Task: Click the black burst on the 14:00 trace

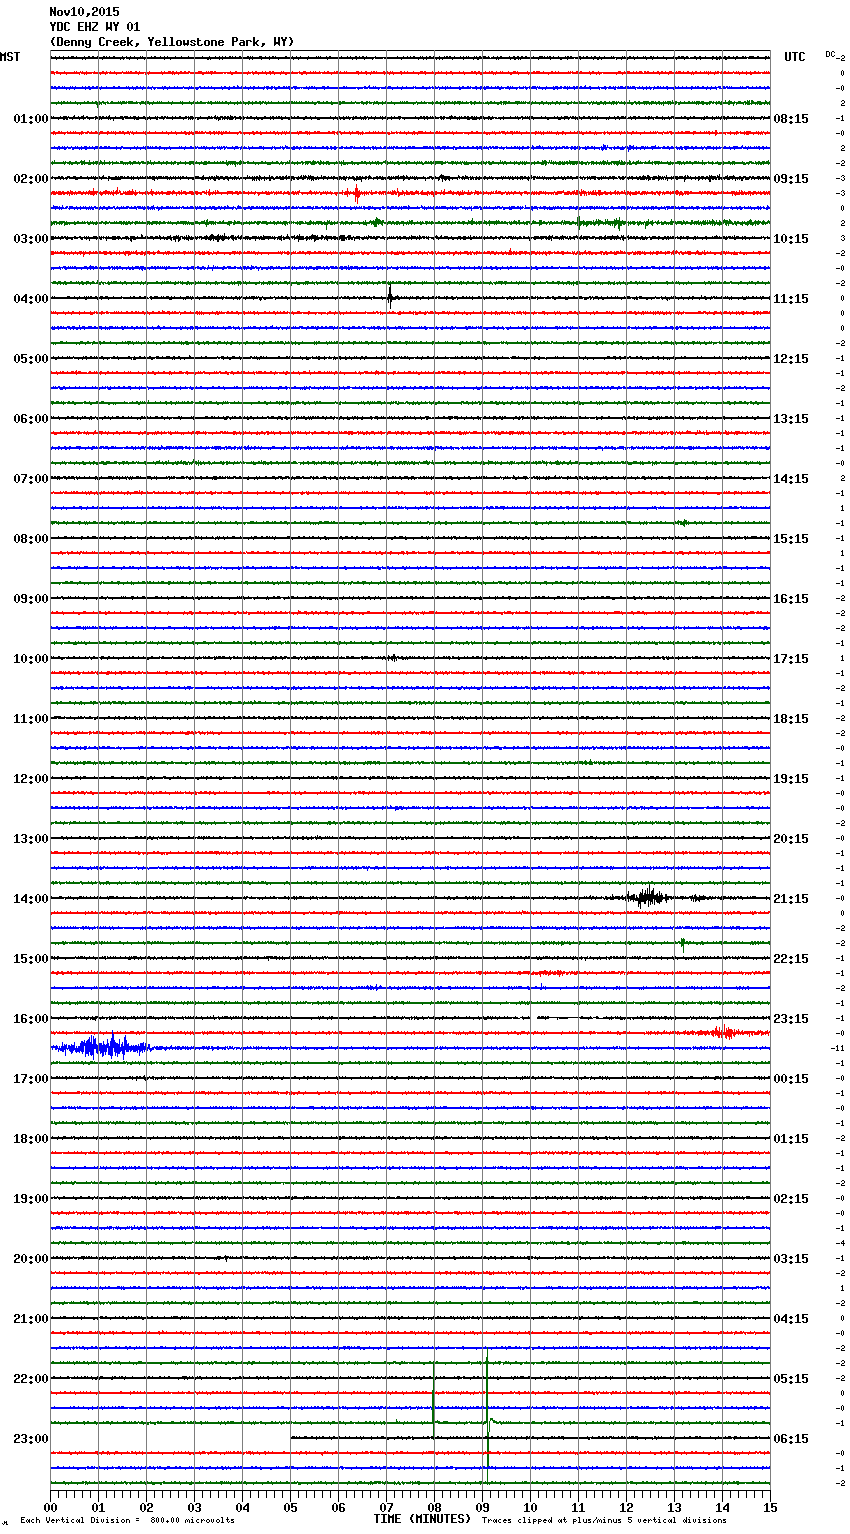Action: 648,897
